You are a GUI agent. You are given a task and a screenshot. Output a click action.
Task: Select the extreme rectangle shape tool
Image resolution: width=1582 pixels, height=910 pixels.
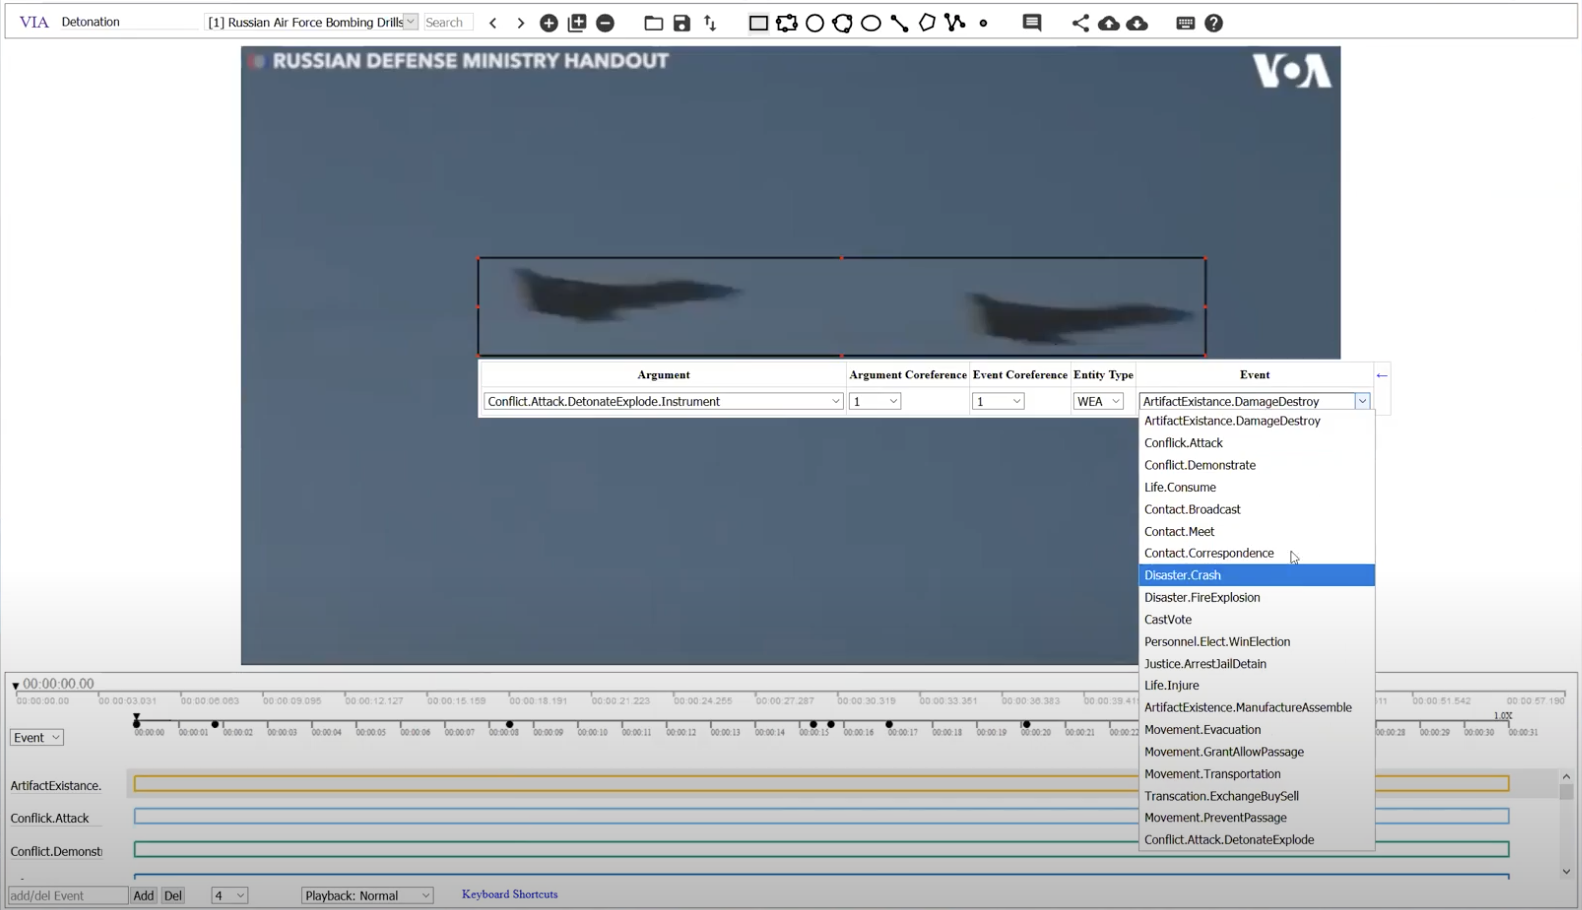coord(787,23)
